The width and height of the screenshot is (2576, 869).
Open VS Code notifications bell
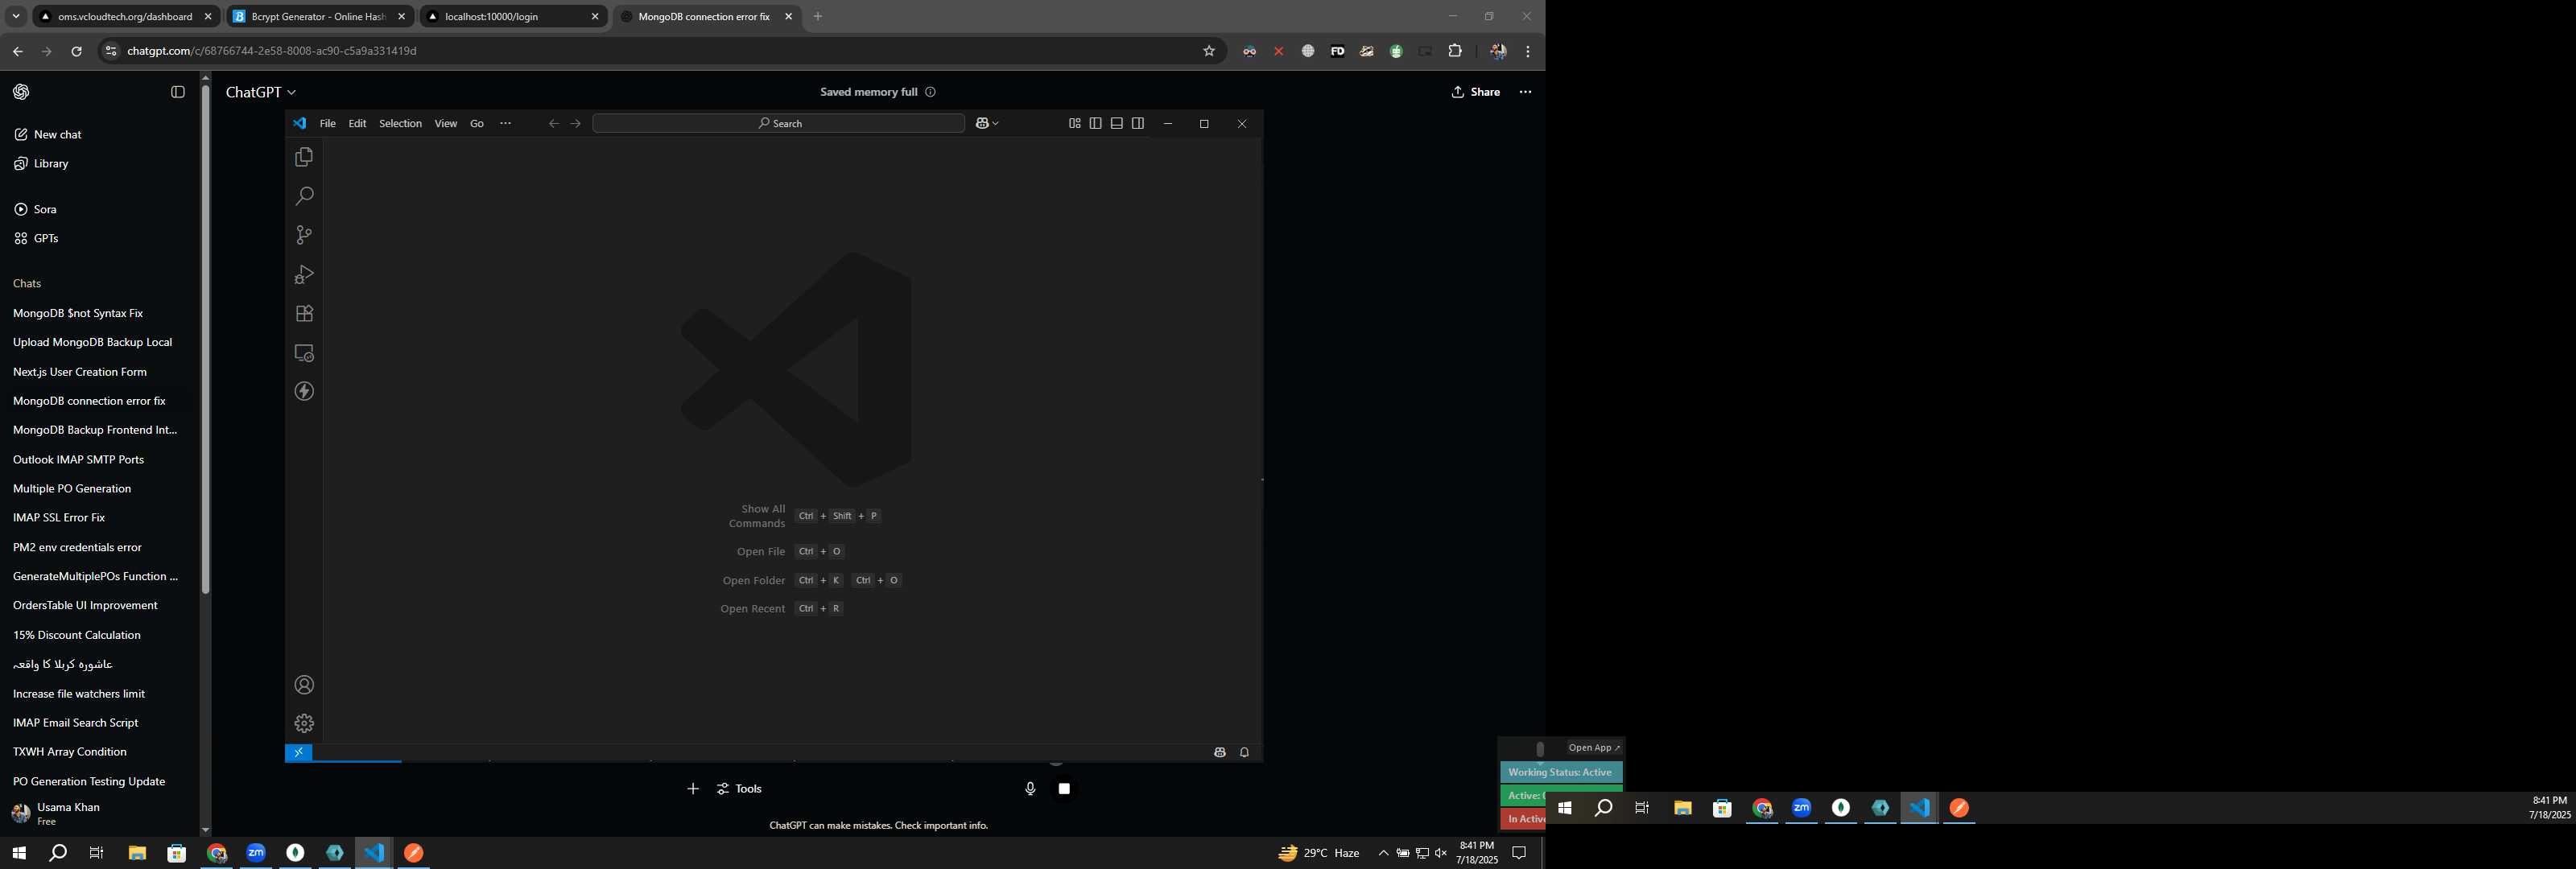(x=1244, y=752)
